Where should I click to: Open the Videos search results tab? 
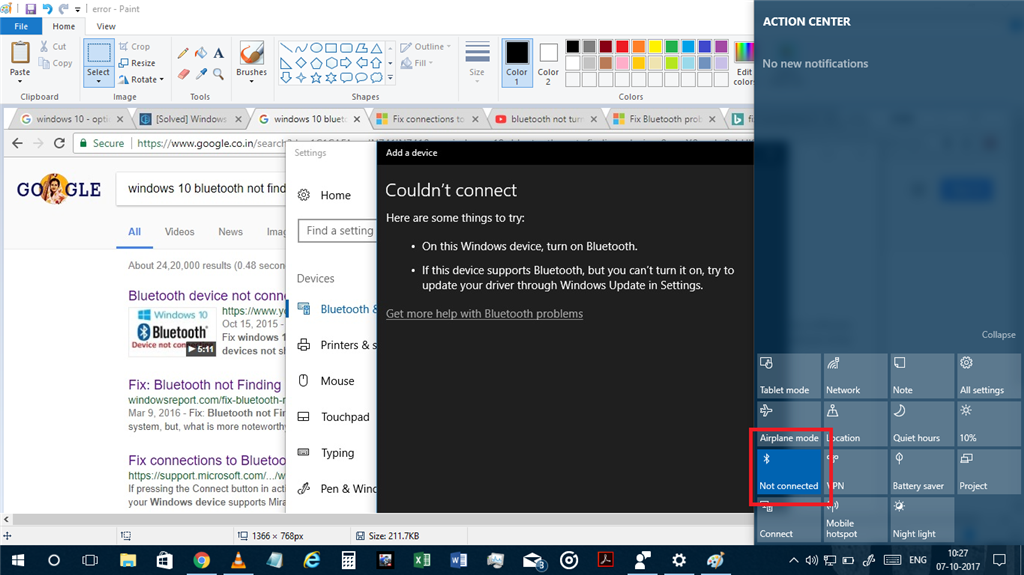pyautogui.click(x=180, y=231)
